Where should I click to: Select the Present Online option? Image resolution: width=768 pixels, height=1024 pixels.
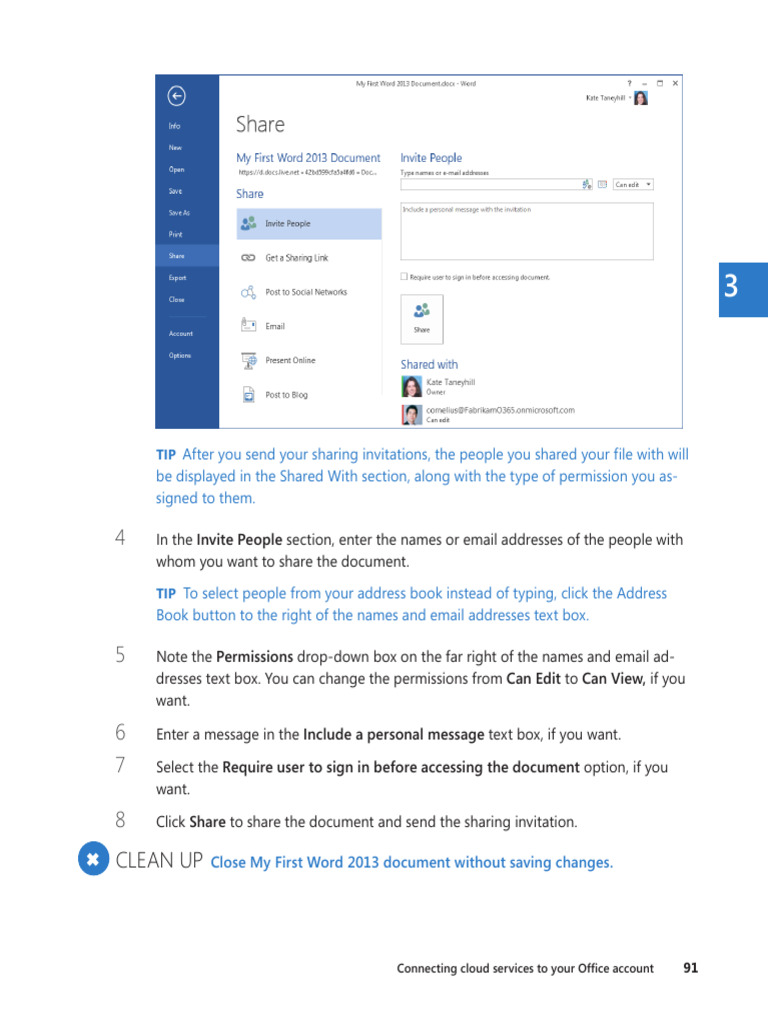tap(309, 360)
